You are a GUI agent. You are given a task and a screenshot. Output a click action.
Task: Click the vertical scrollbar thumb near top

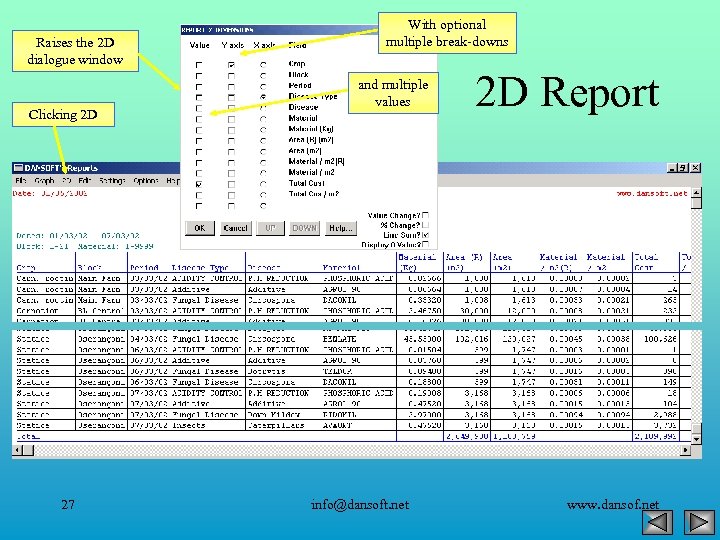click(x=696, y=203)
